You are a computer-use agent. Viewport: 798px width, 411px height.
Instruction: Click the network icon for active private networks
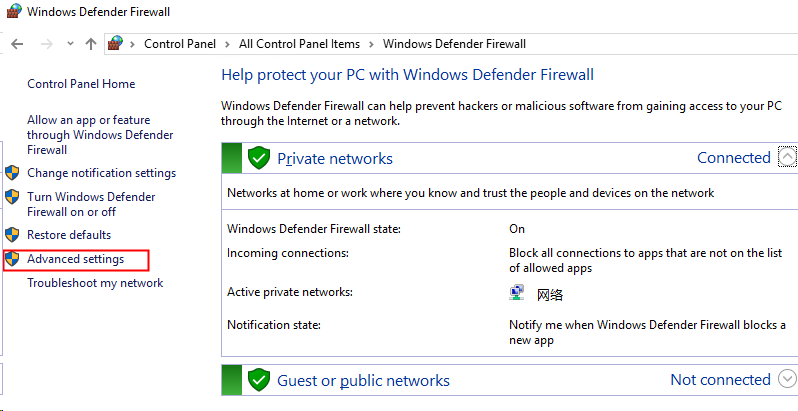516,293
